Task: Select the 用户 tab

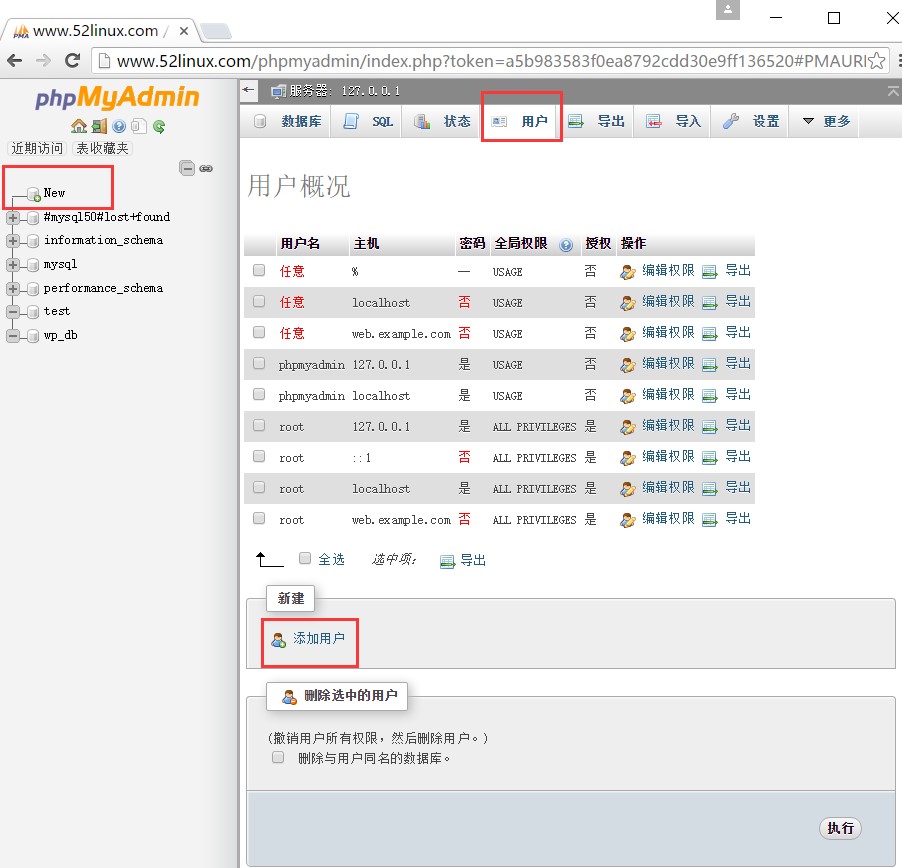Action: point(521,121)
